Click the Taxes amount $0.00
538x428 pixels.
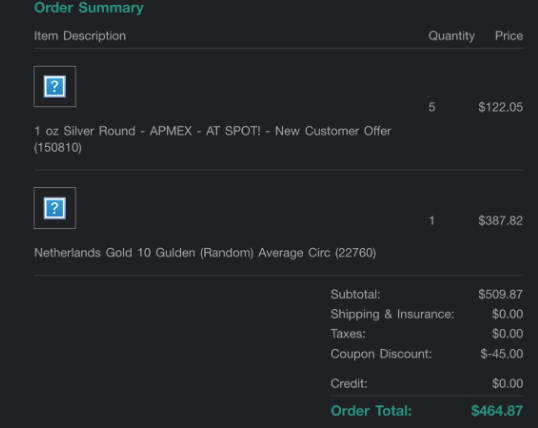507,334
